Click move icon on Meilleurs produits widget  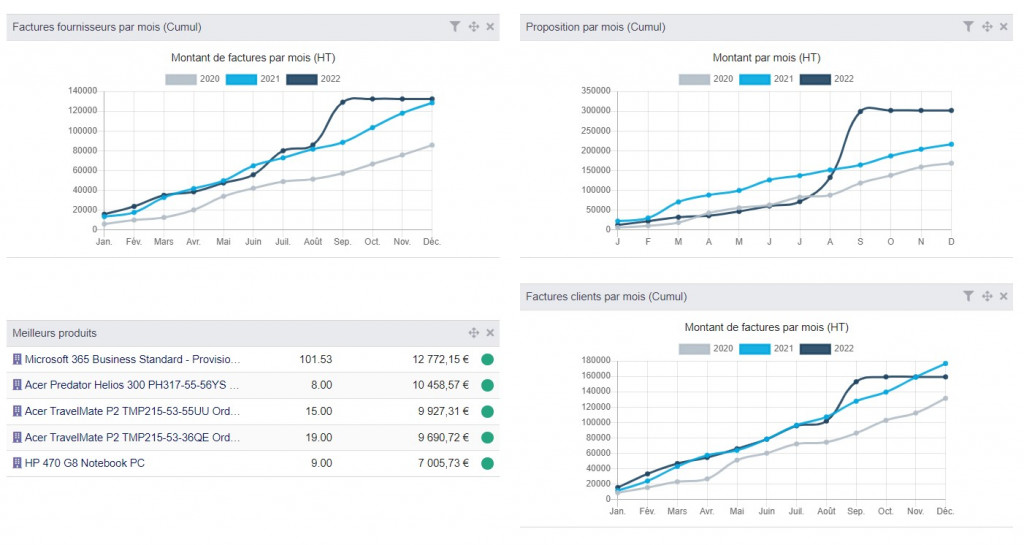(x=473, y=333)
